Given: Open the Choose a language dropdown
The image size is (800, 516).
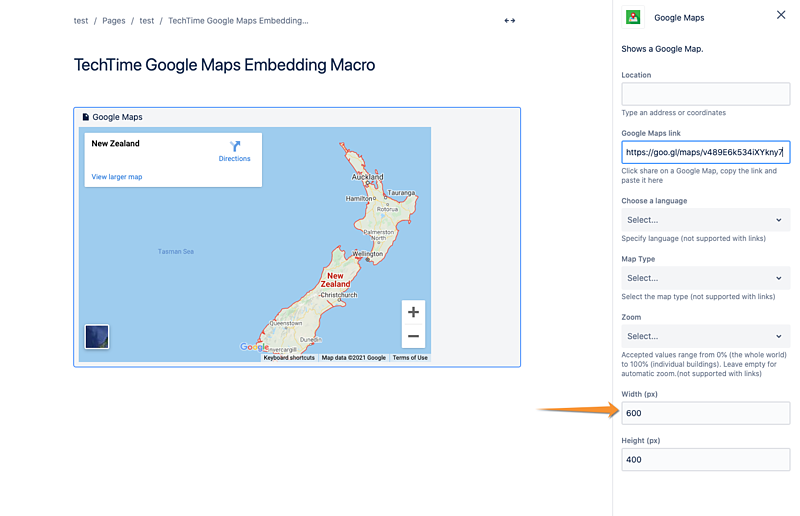Looking at the screenshot, I should point(706,220).
